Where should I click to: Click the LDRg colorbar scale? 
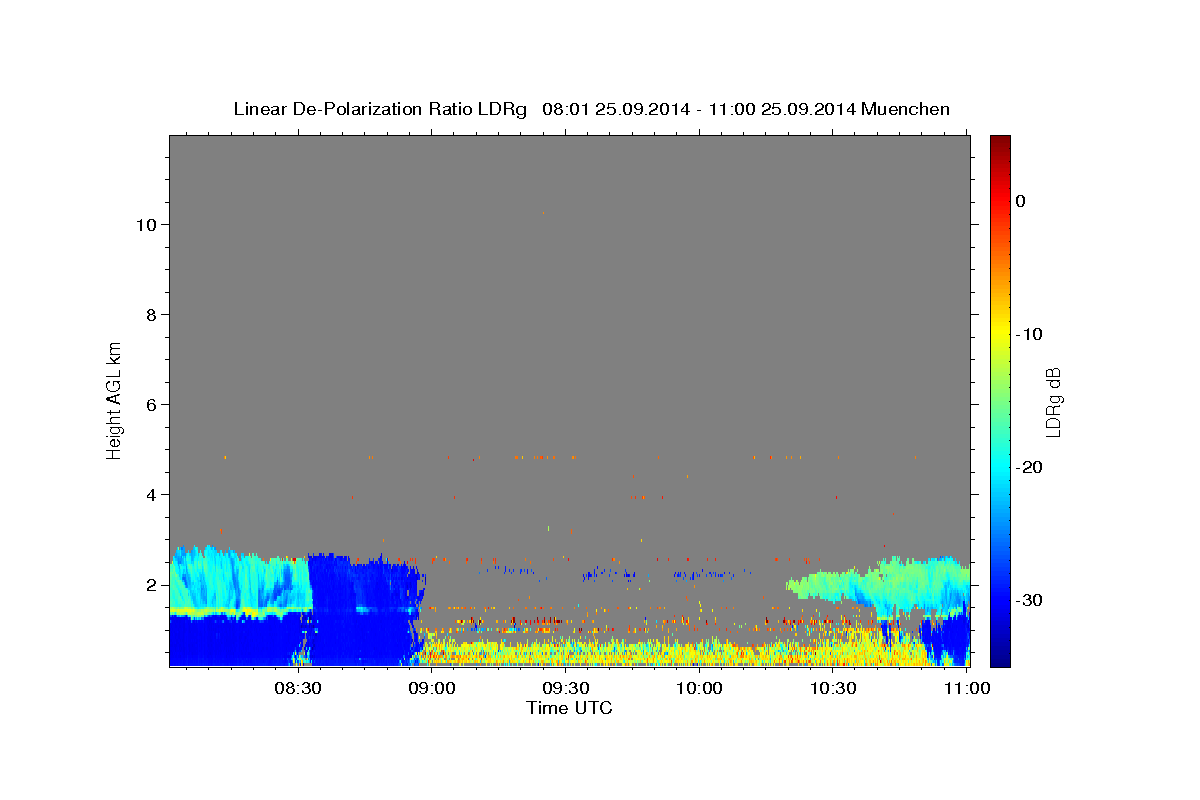coord(1000,401)
